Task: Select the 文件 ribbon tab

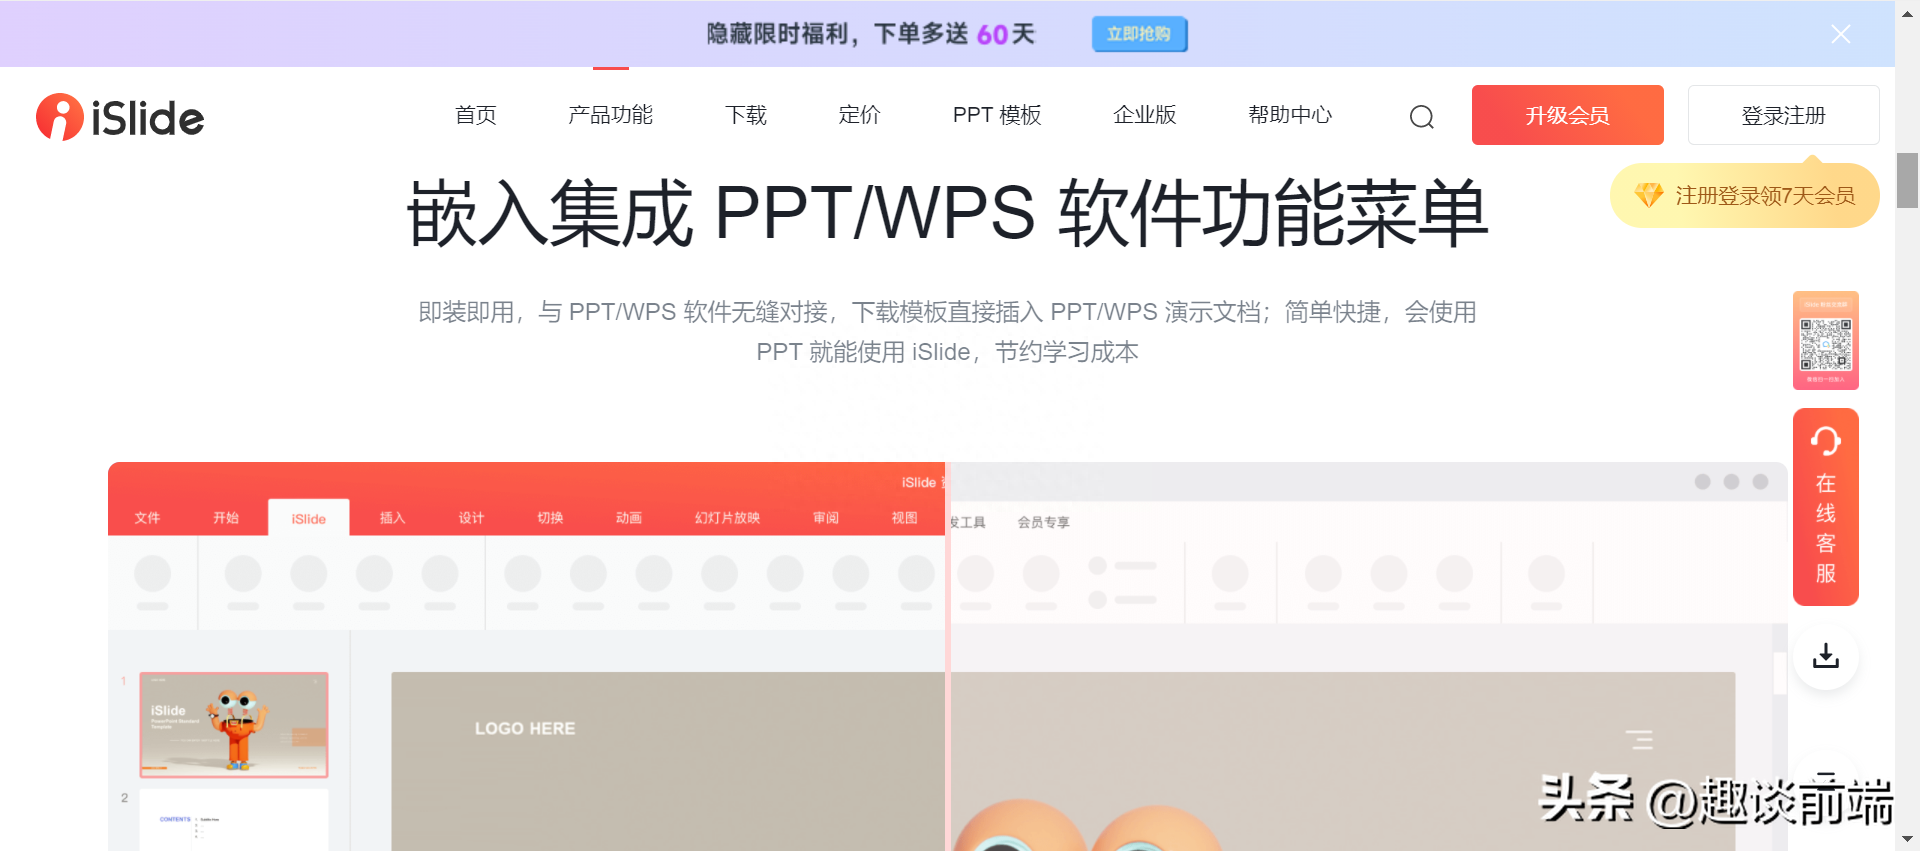Action: click(147, 518)
